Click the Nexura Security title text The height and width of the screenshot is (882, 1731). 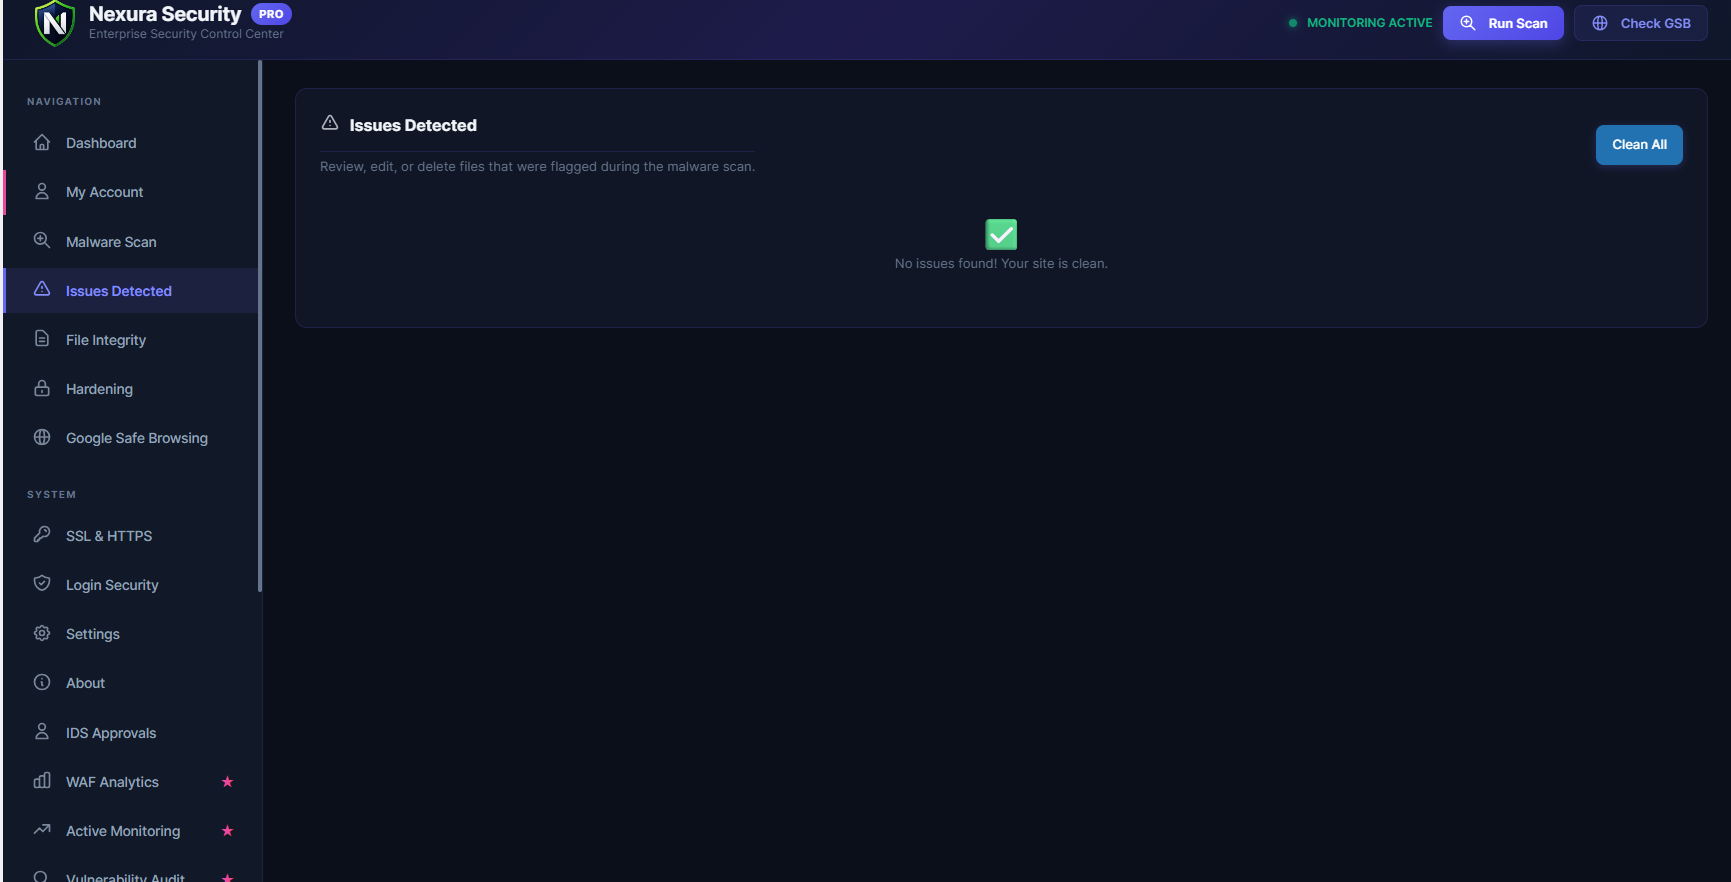pyautogui.click(x=165, y=14)
